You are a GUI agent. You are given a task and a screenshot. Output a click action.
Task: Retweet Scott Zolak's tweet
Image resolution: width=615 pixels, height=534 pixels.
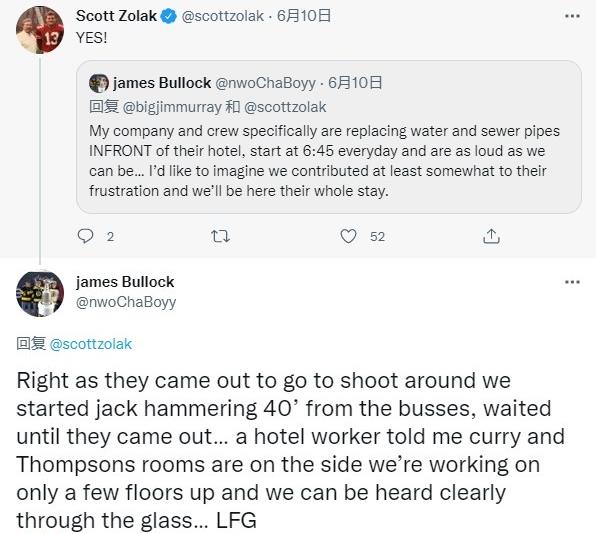pos(222,237)
